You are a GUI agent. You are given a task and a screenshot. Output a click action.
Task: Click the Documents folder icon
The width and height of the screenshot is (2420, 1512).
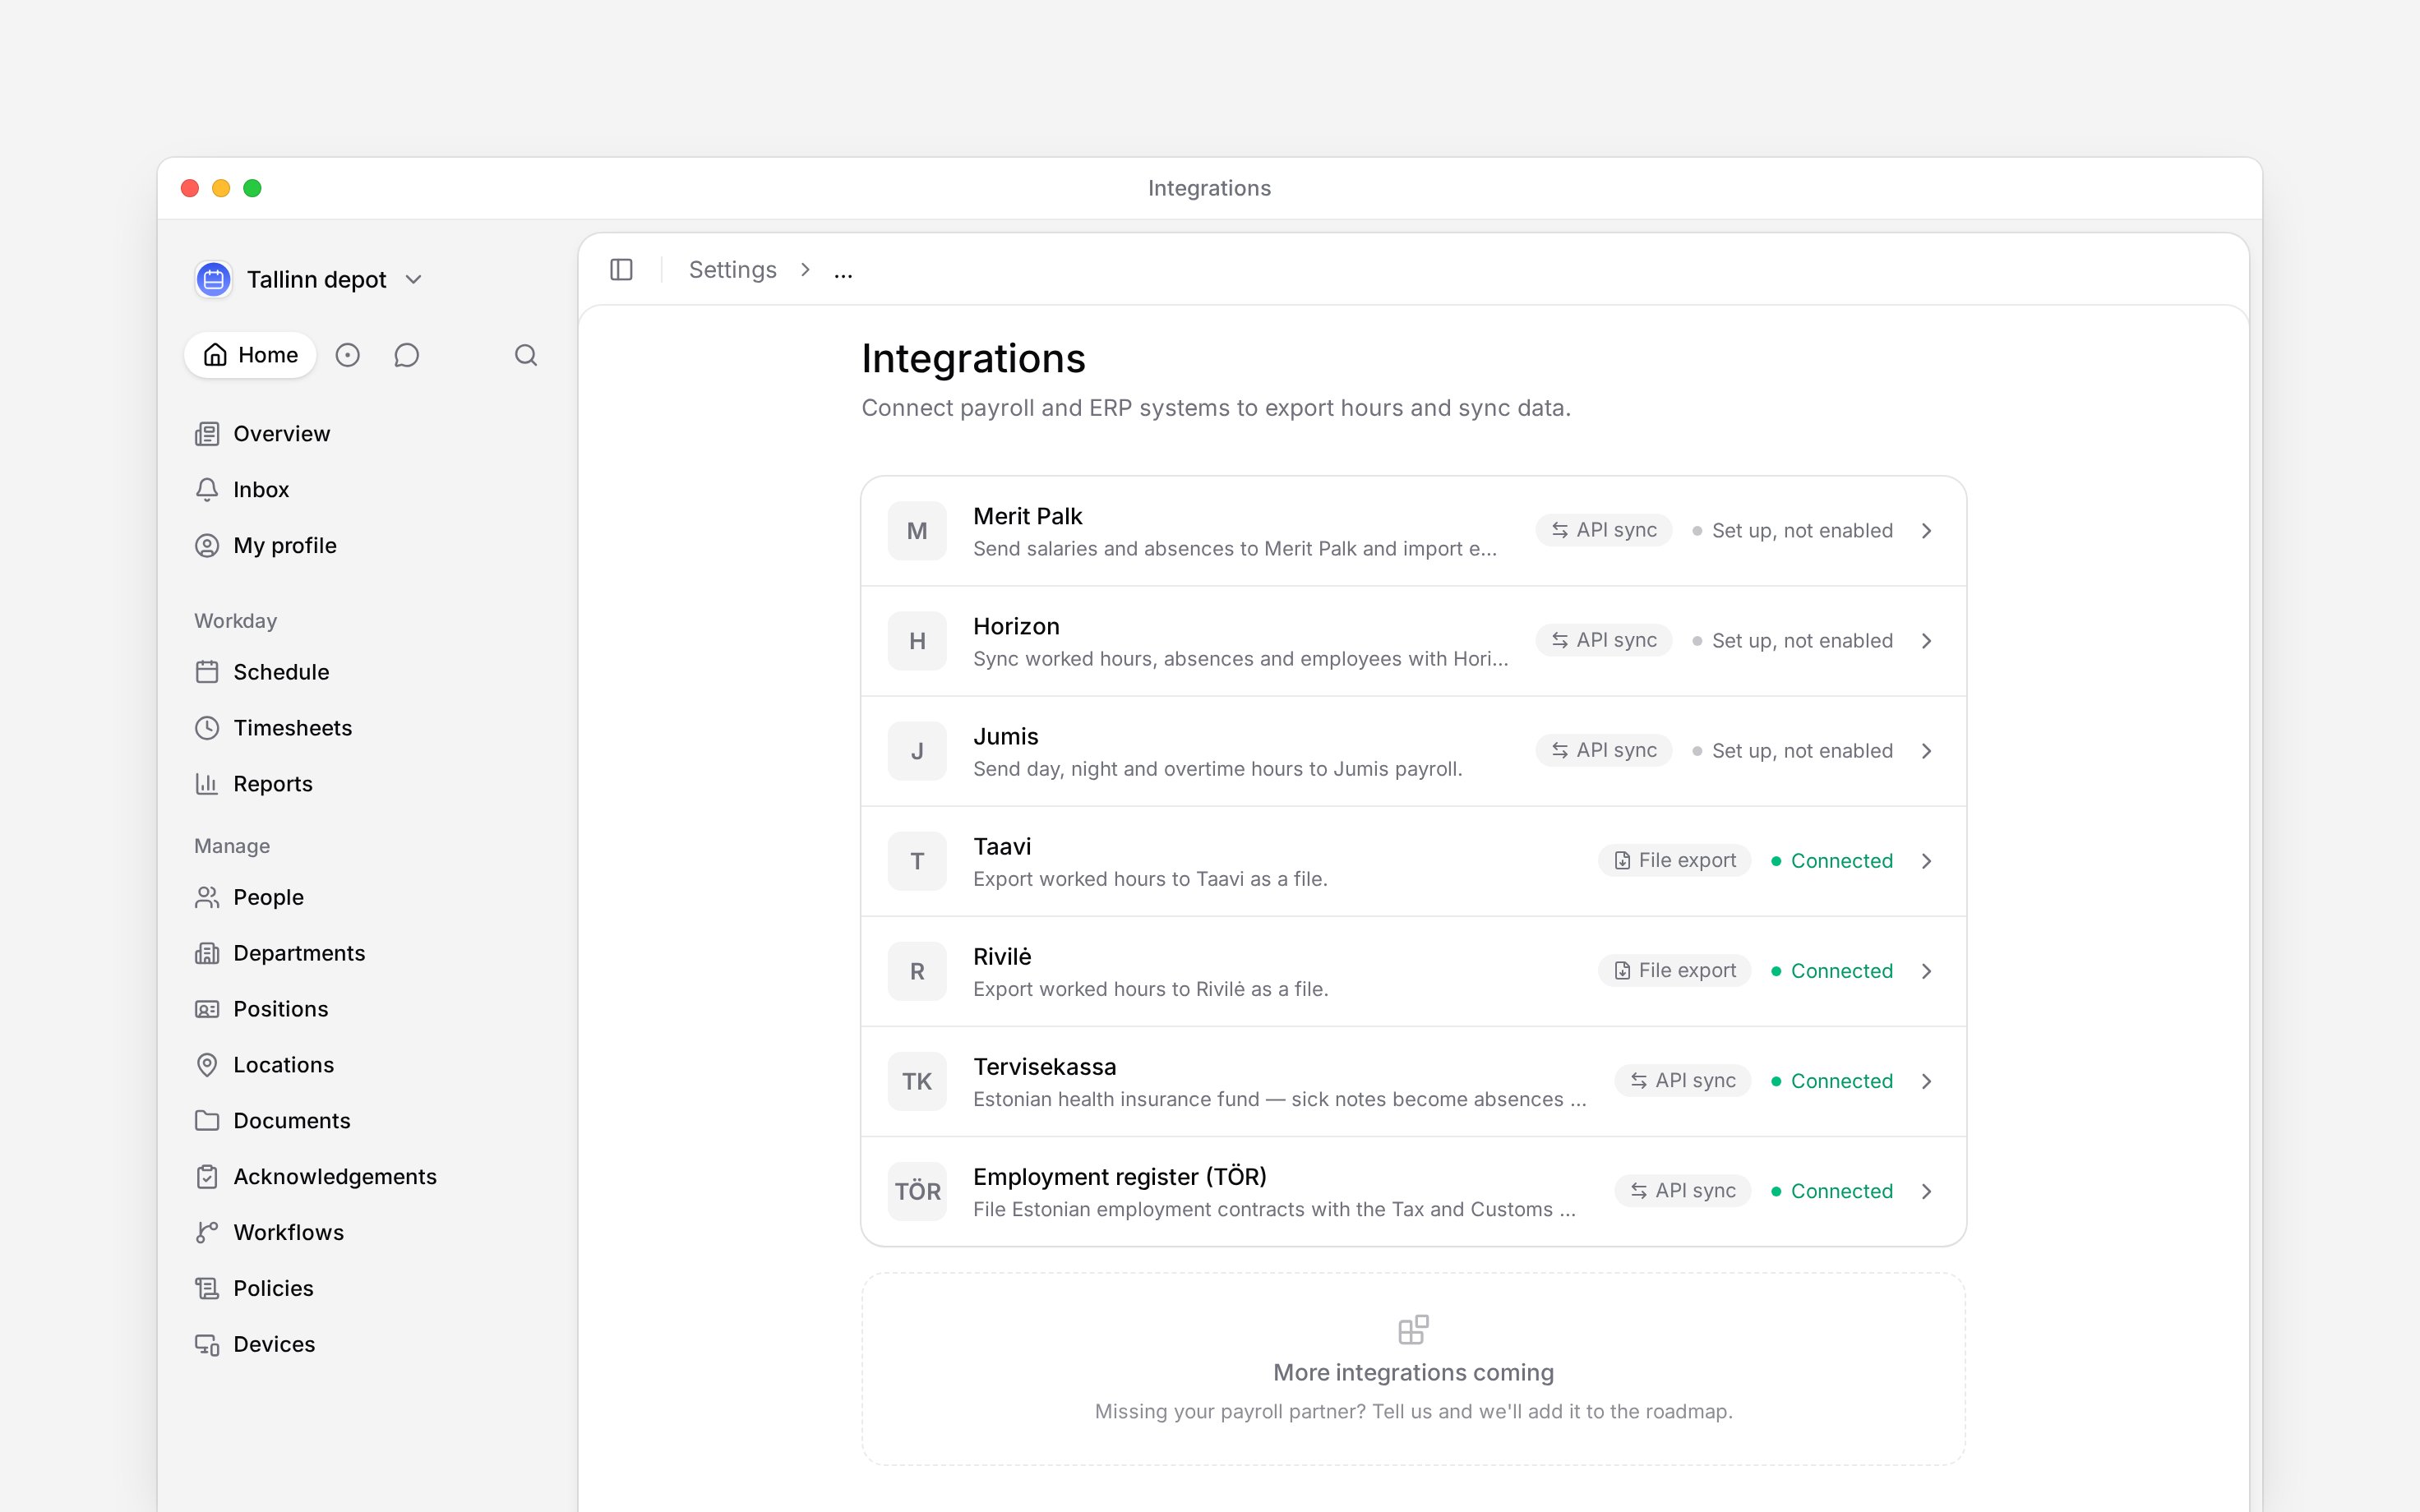(x=207, y=1121)
